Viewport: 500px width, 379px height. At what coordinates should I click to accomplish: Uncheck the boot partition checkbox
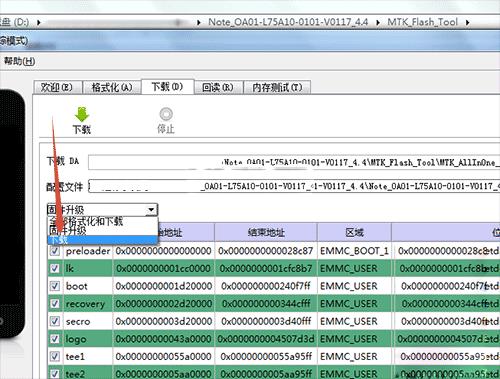[x=55, y=286]
